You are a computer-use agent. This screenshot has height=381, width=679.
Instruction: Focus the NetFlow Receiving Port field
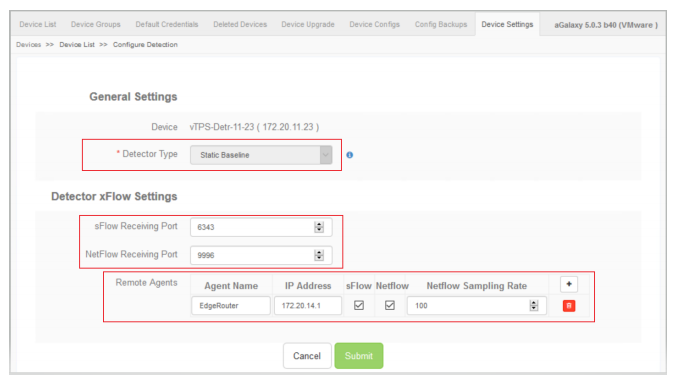click(261, 255)
